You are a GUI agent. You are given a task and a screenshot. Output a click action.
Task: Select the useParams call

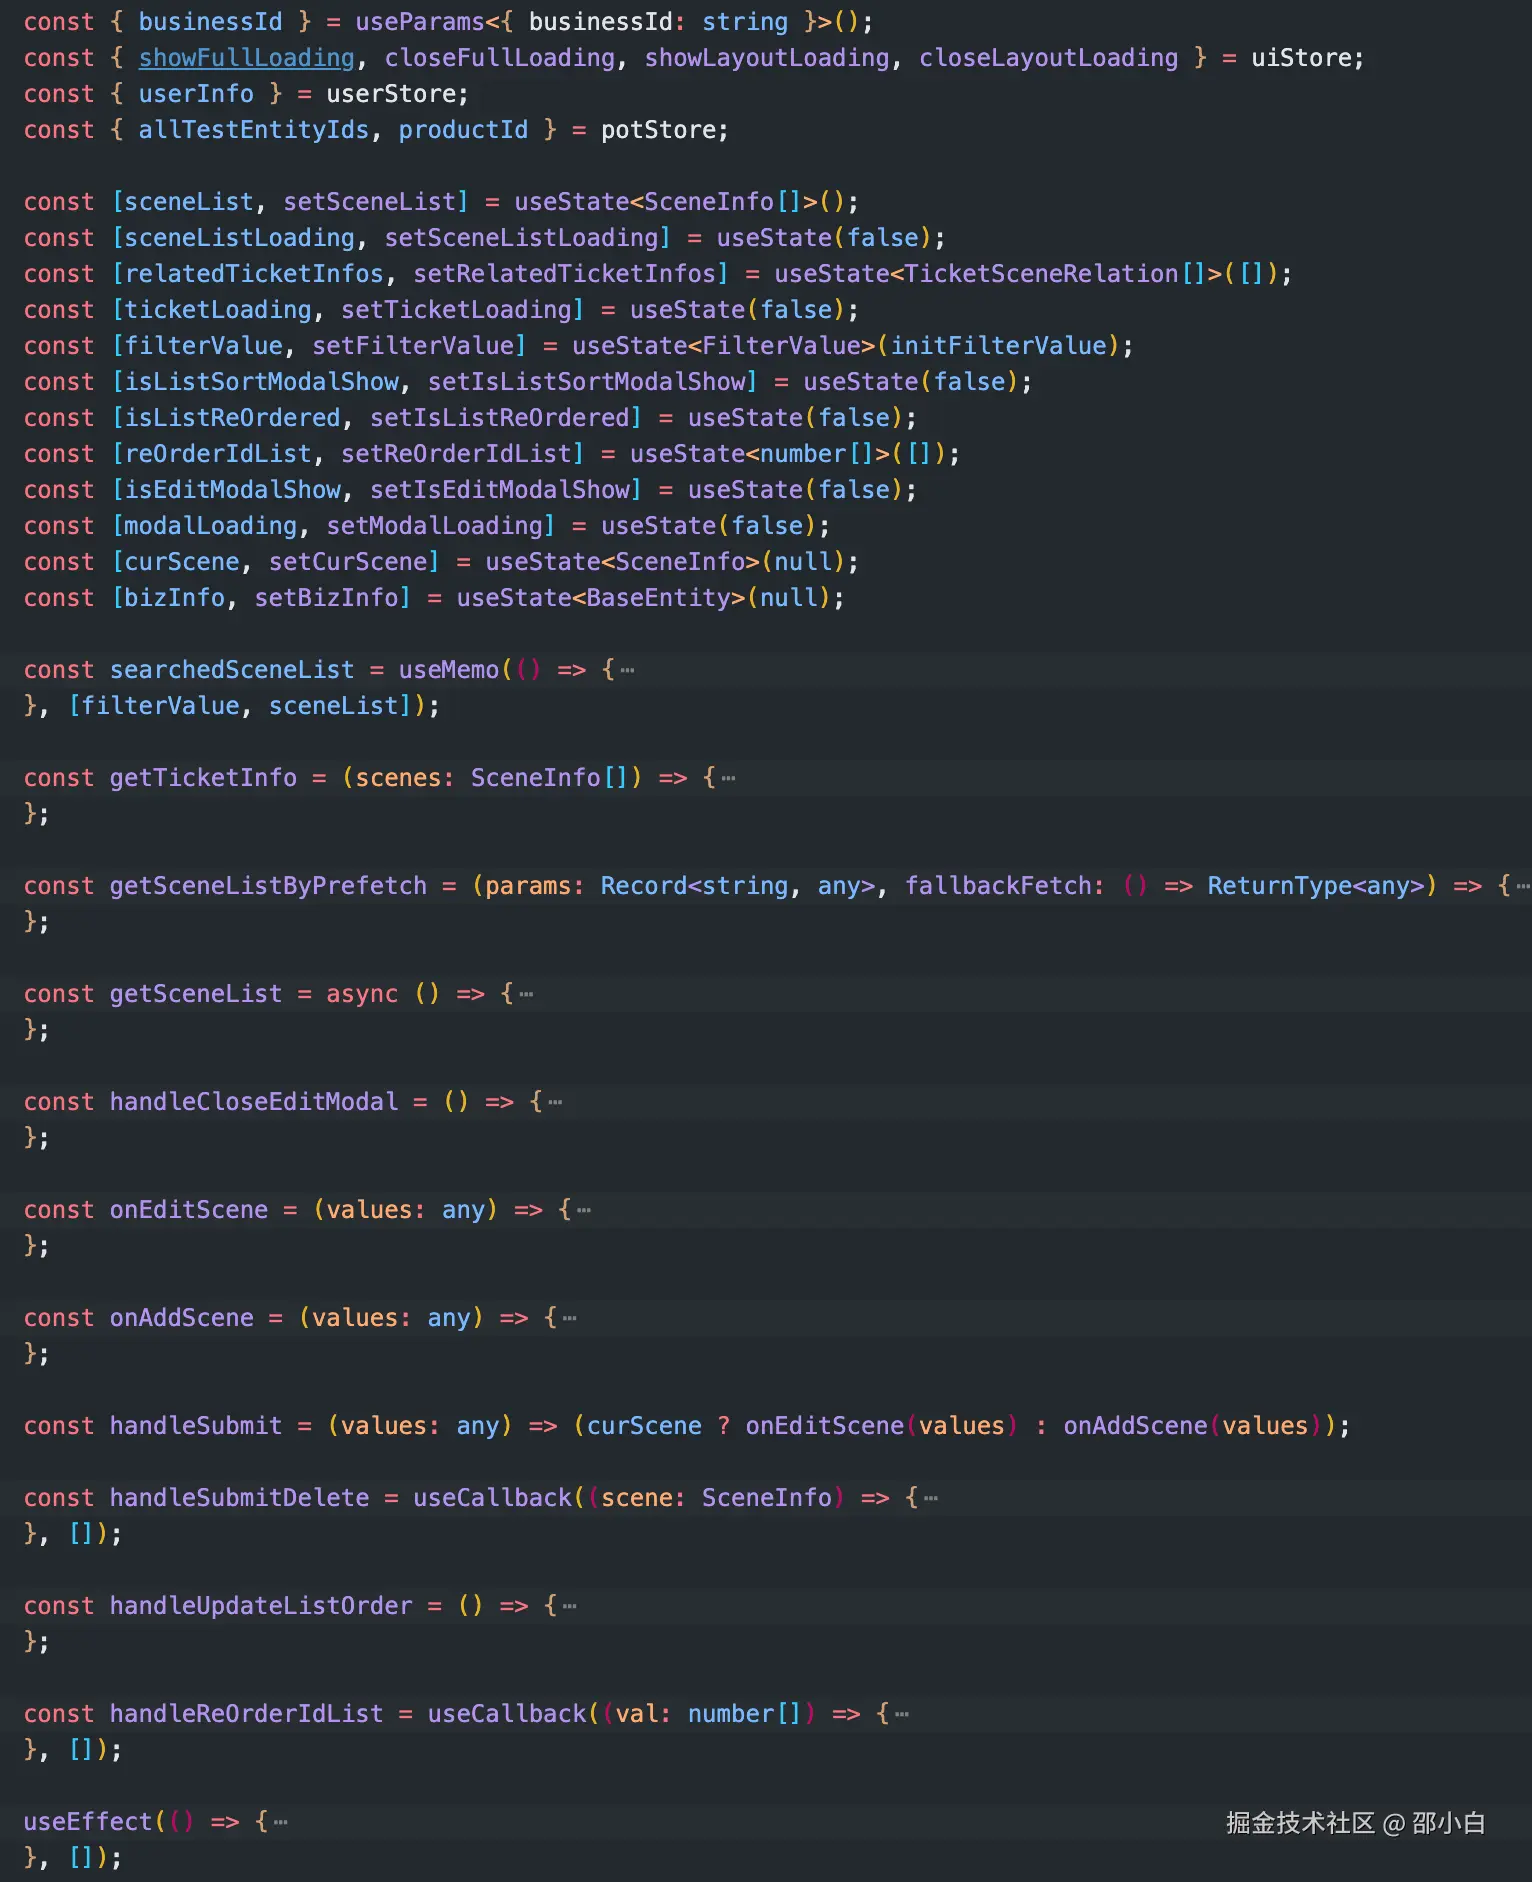(420, 22)
